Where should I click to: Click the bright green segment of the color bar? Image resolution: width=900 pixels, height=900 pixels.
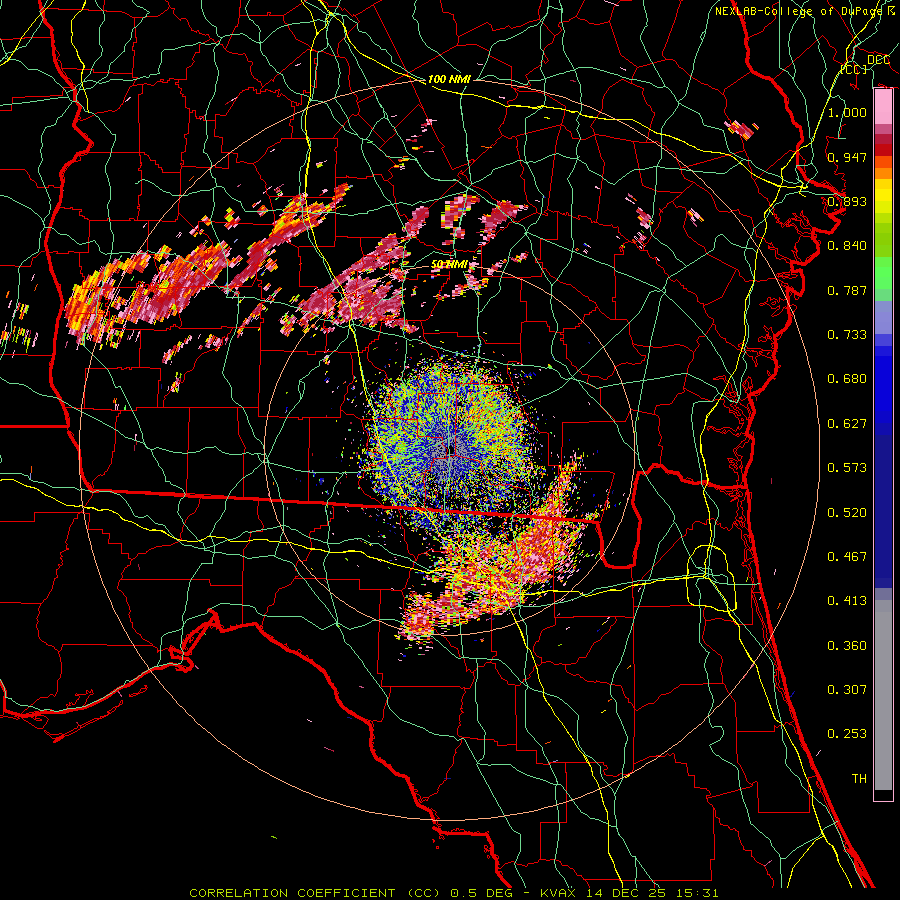coord(883,273)
